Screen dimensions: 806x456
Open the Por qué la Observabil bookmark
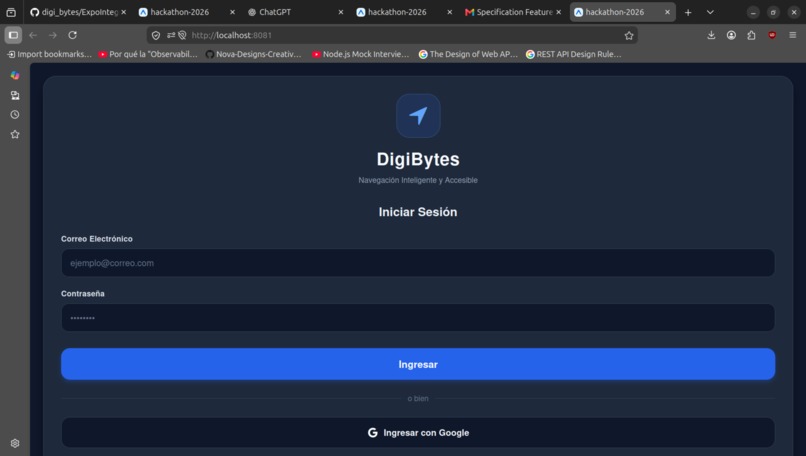coord(148,54)
